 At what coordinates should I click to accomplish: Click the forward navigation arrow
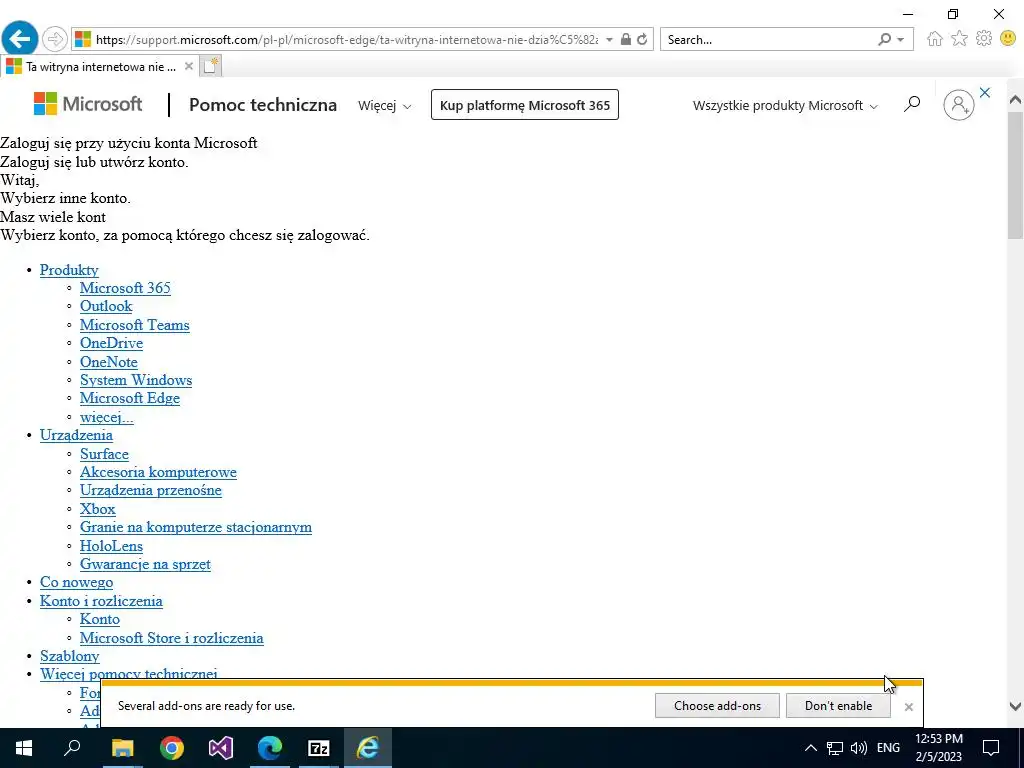(55, 39)
